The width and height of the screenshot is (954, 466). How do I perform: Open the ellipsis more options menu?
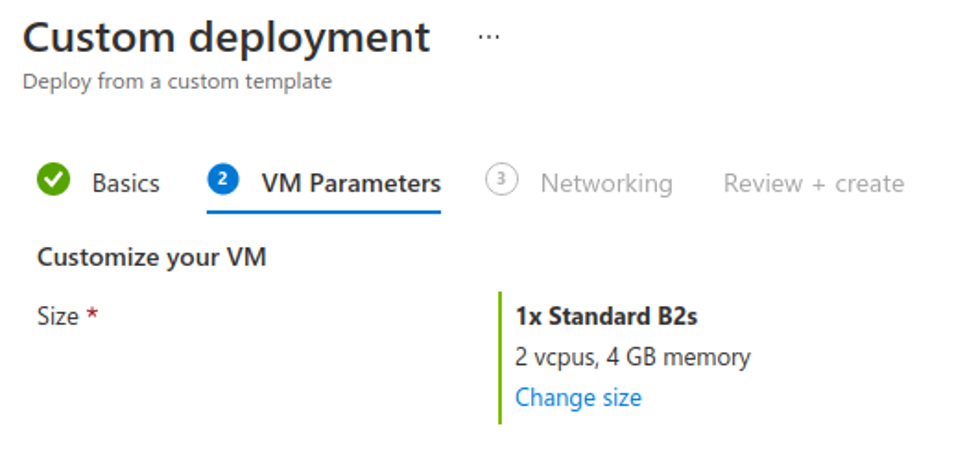(x=488, y=37)
